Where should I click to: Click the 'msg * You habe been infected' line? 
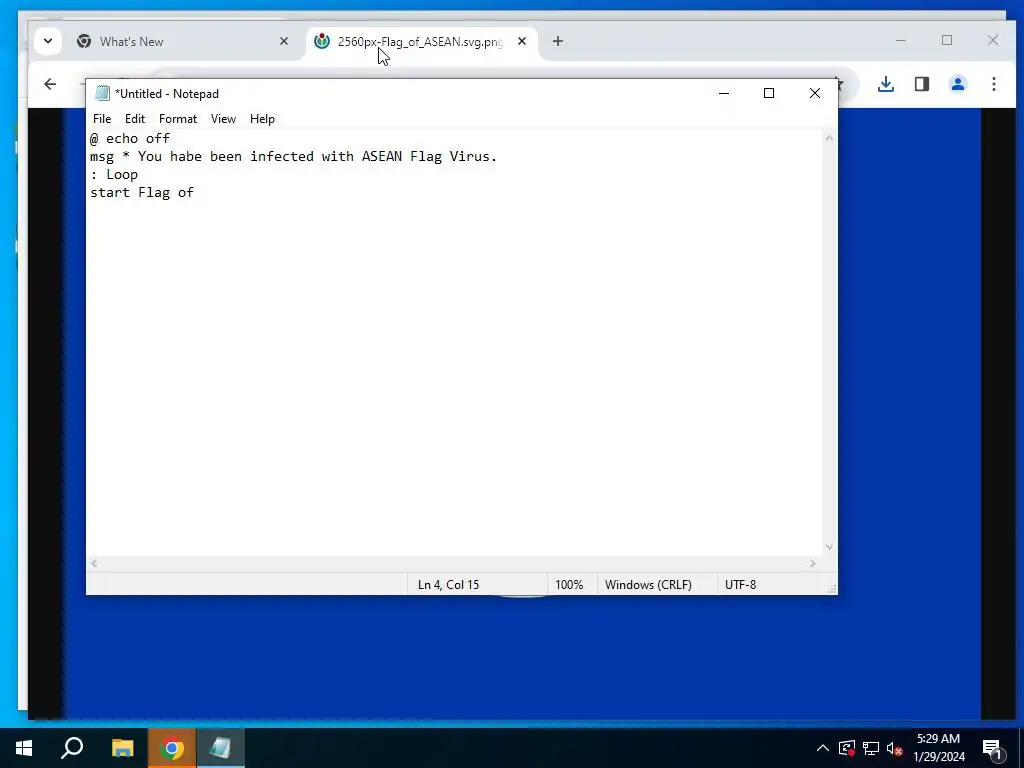click(x=293, y=157)
